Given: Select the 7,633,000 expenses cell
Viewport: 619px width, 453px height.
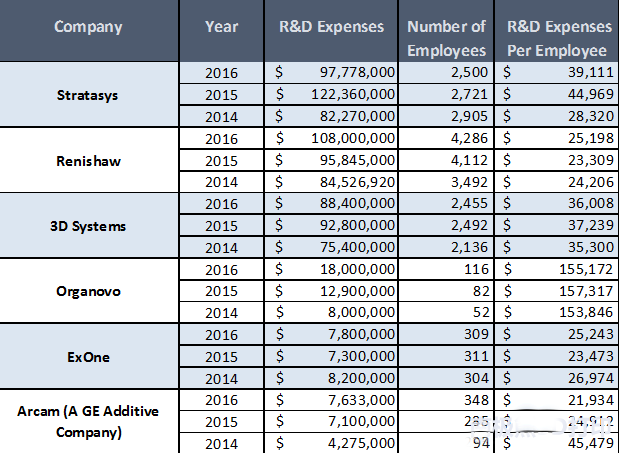Looking at the screenshot, I should point(331,400).
